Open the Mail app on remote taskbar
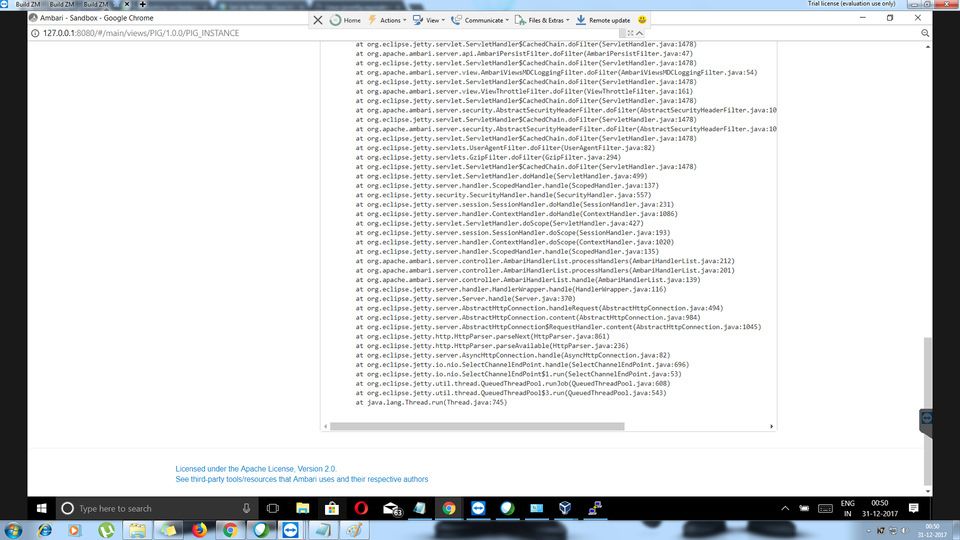This screenshot has height=540, width=960. click(x=391, y=508)
